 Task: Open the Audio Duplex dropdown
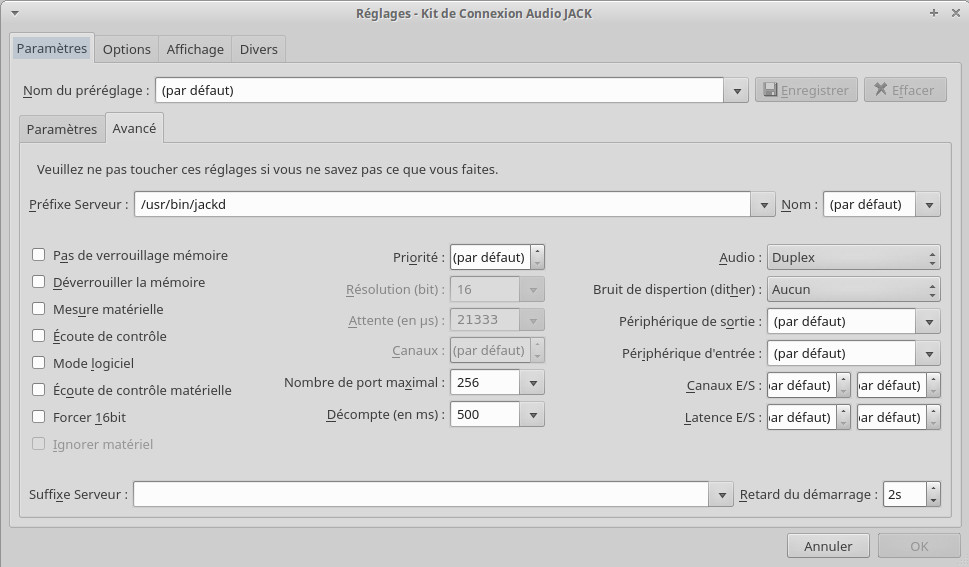[x=853, y=257]
